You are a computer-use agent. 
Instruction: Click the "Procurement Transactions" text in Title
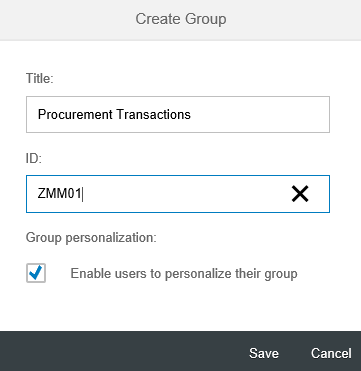click(114, 114)
